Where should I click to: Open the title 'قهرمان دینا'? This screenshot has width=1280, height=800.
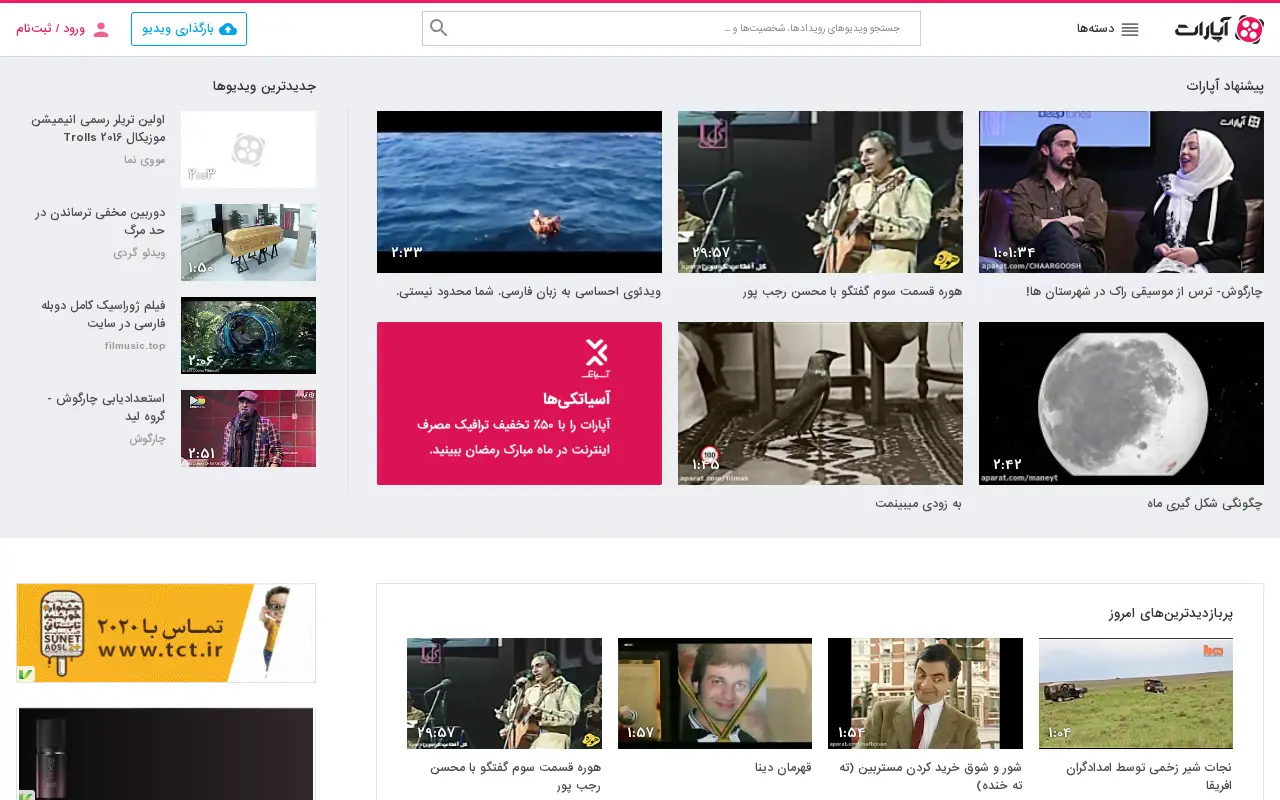point(783,768)
